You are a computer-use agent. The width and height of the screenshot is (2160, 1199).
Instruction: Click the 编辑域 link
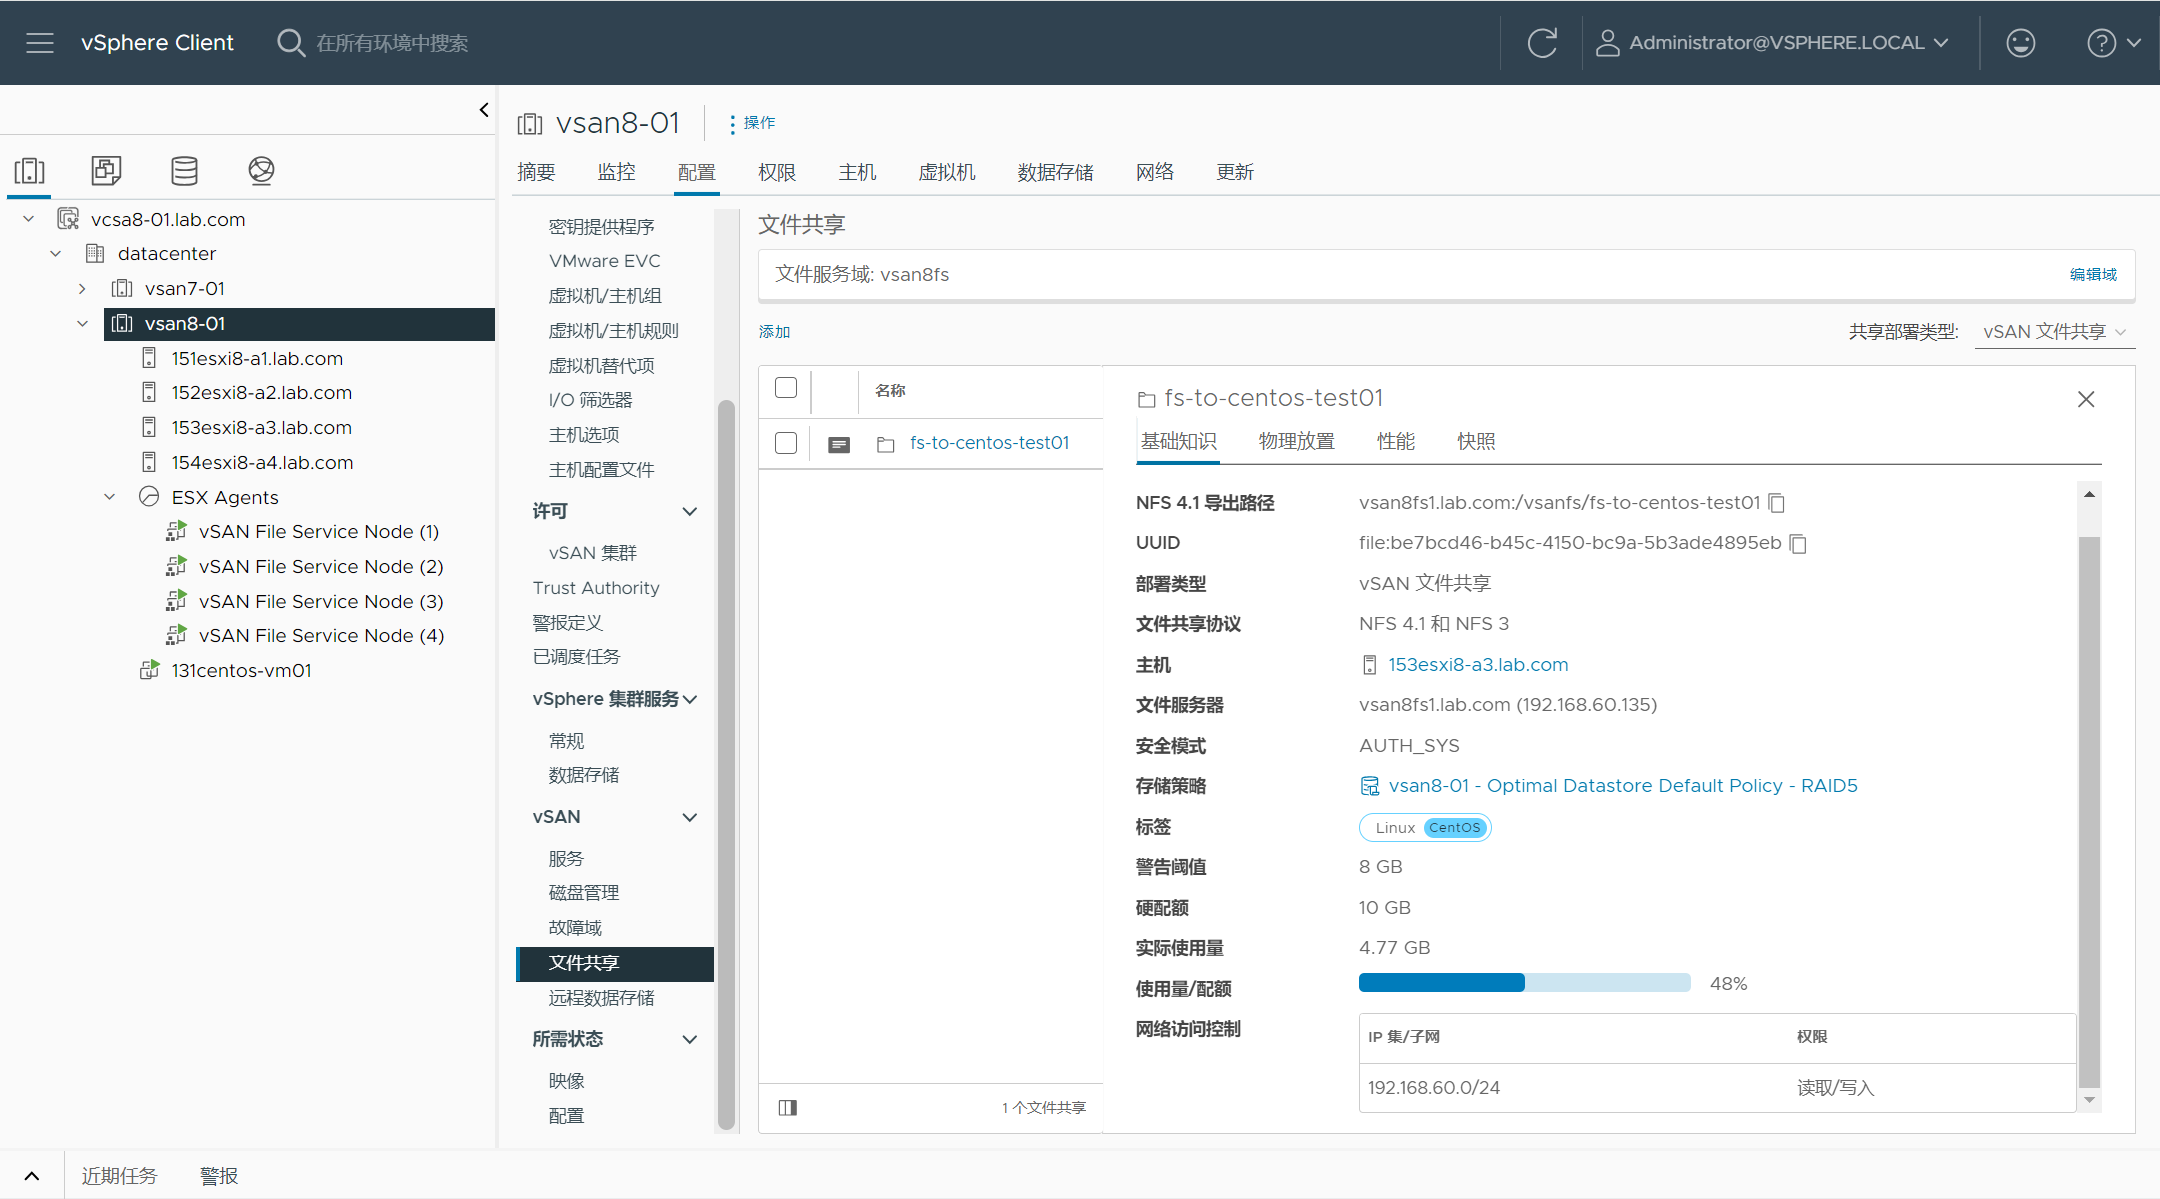(x=2093, y=274)
